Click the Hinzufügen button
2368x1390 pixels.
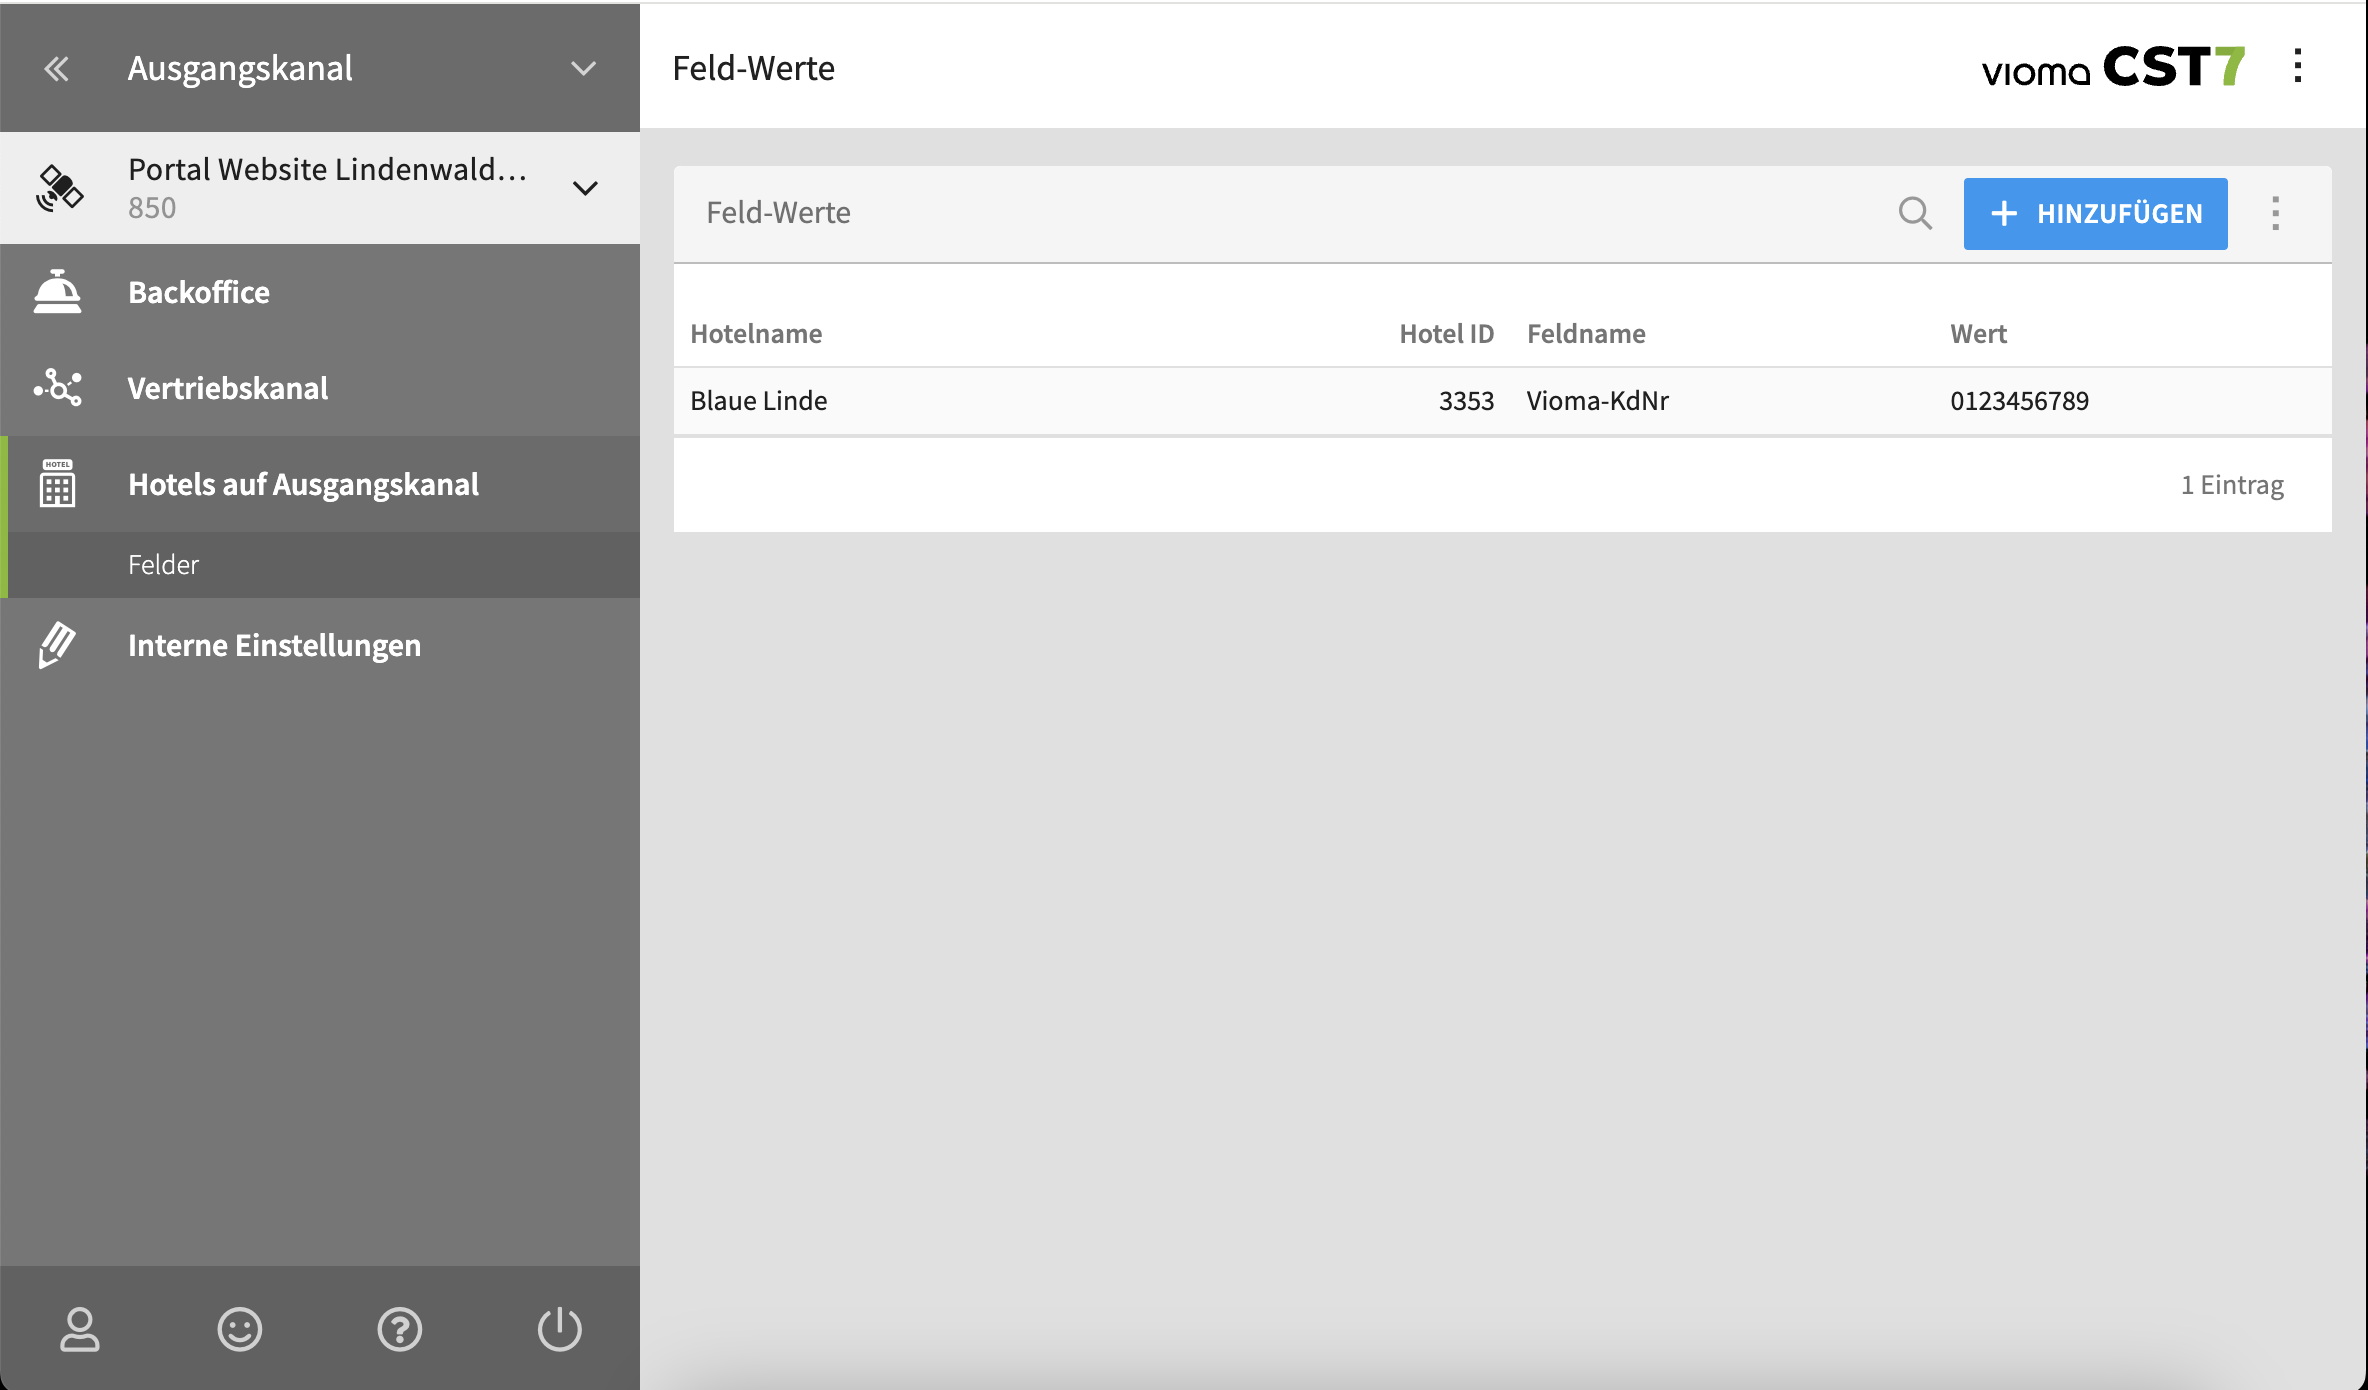pos(2095,214)
